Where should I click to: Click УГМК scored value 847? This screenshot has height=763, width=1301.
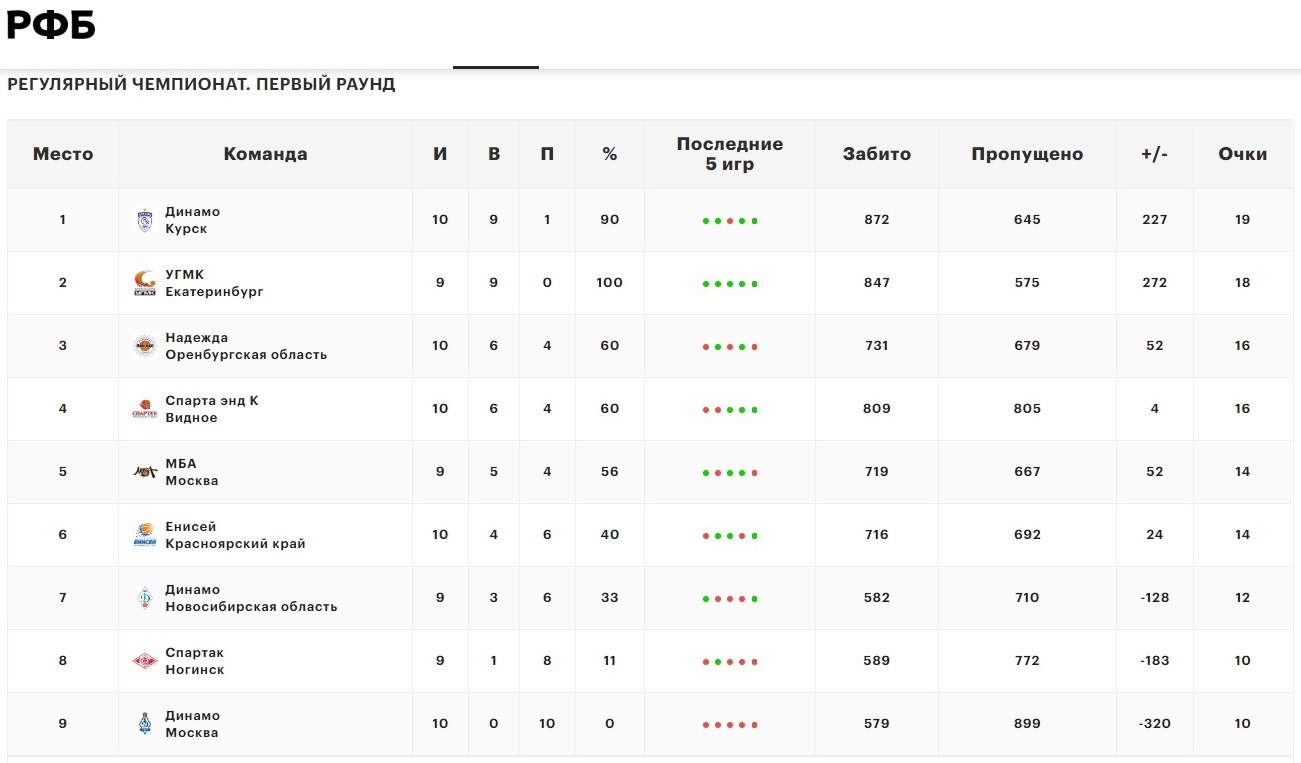pyautogui.click(x=877, y=283)
